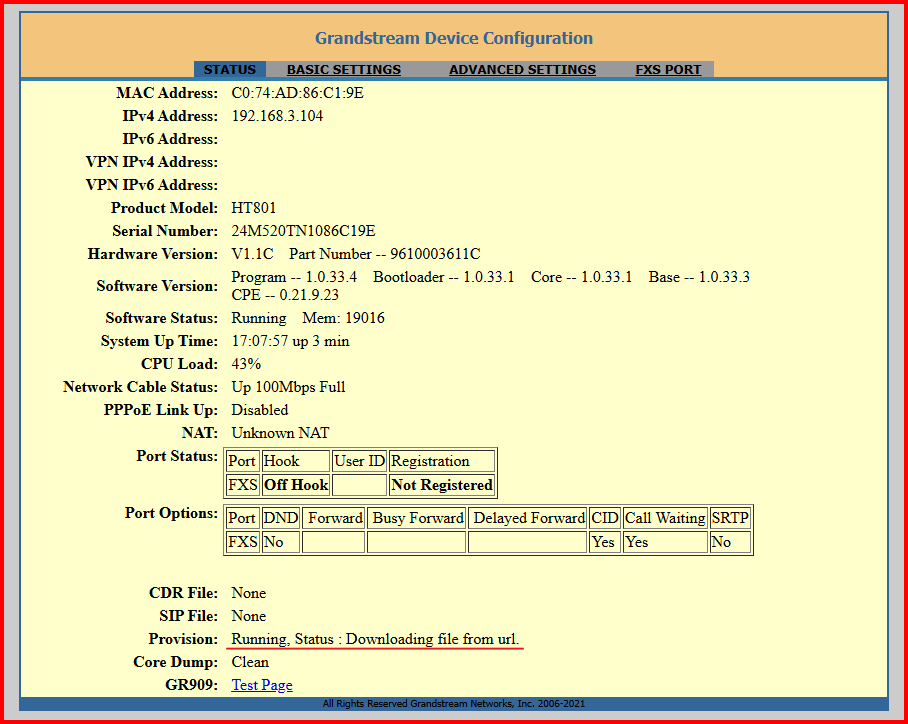Open the GR909 Test Page link

click(x=262, y=685)
